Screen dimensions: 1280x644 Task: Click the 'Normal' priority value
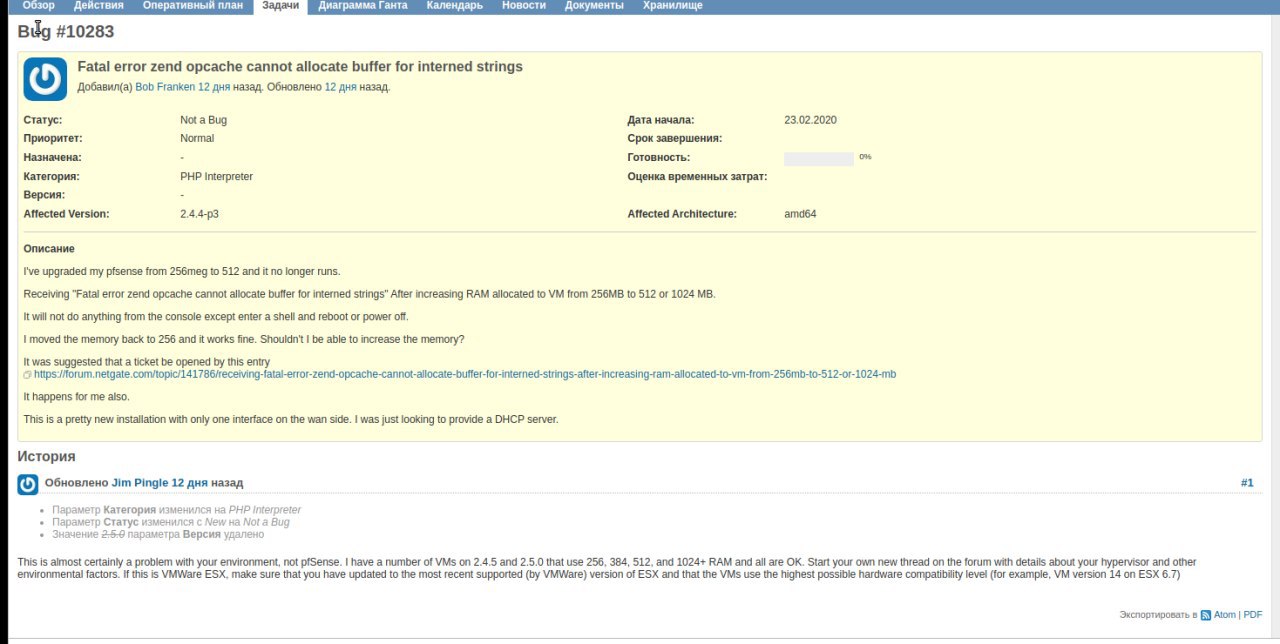pos(197,139)
